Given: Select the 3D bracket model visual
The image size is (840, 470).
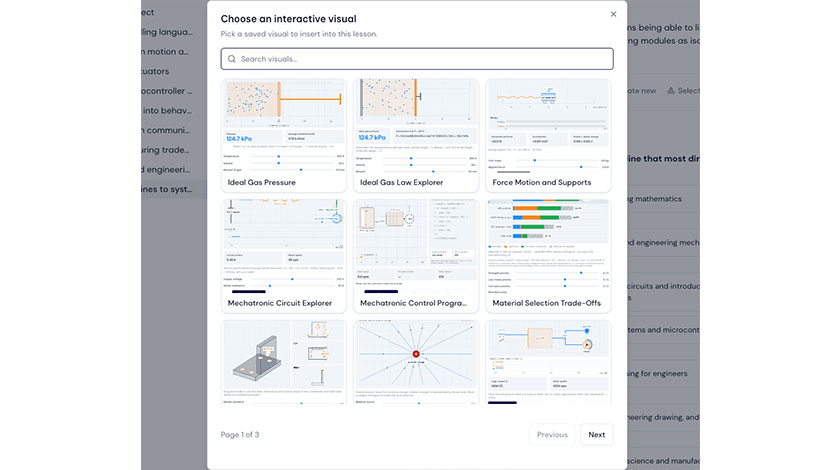Looking at the screenshot, I should point(283,362).
